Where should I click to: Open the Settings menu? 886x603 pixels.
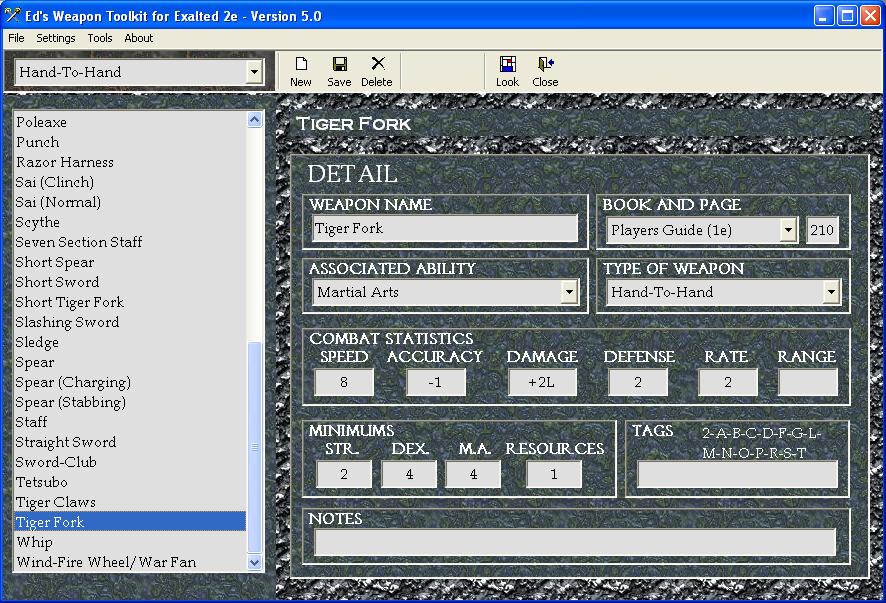coord(55,38)
